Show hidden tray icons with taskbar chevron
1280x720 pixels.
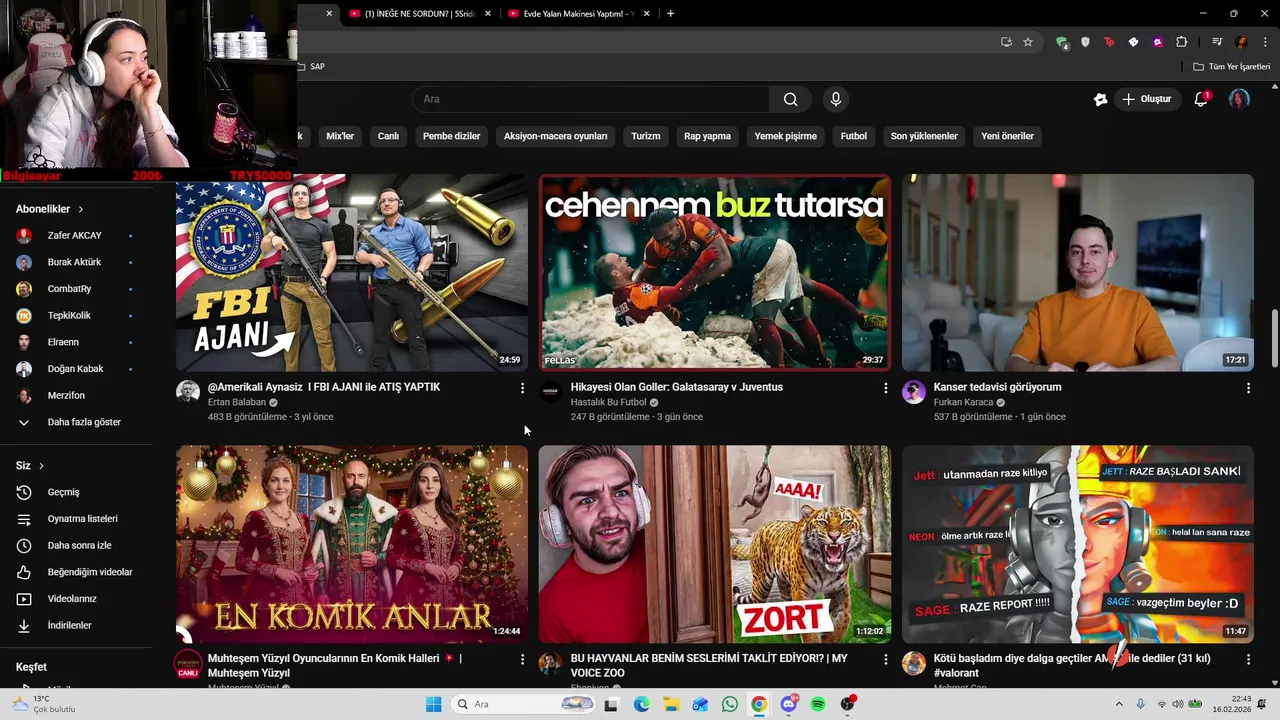click(1119, 704)
